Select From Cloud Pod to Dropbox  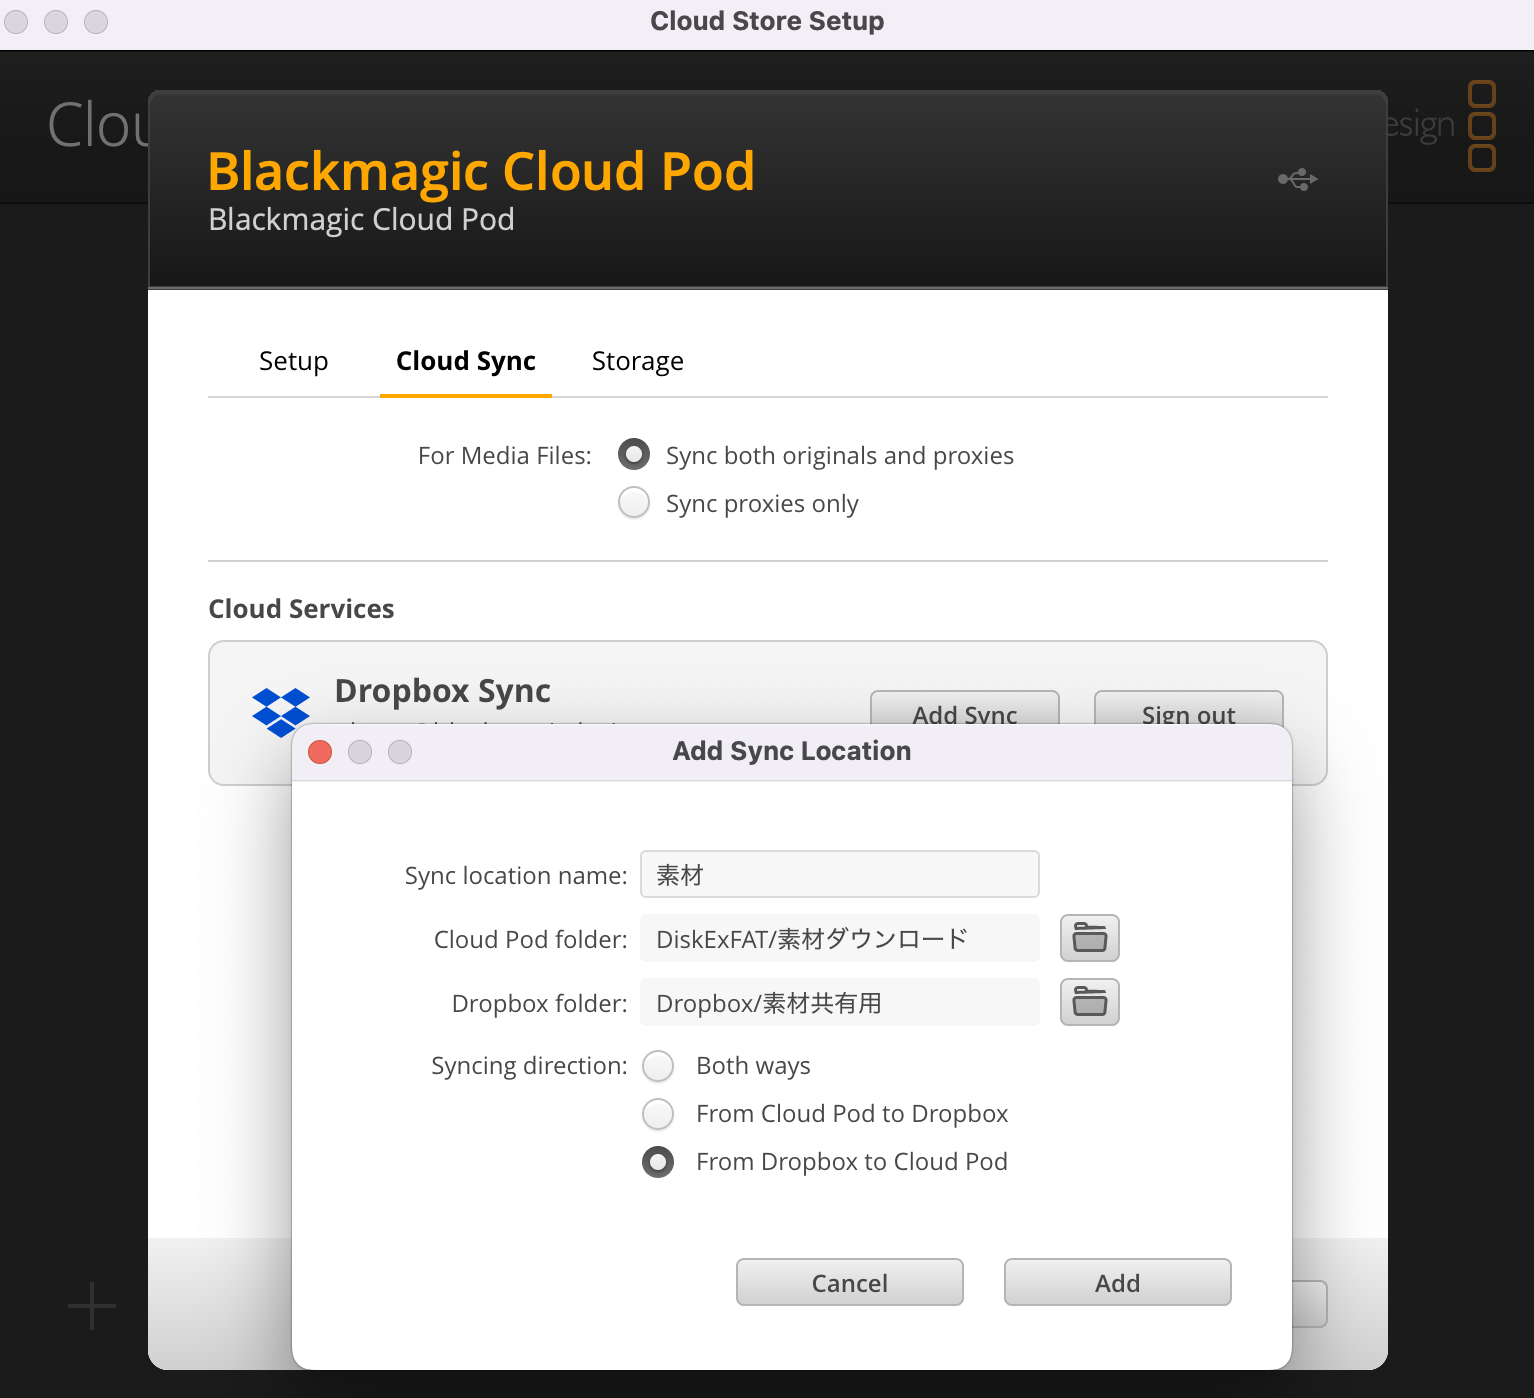(x=658, y=1114)
